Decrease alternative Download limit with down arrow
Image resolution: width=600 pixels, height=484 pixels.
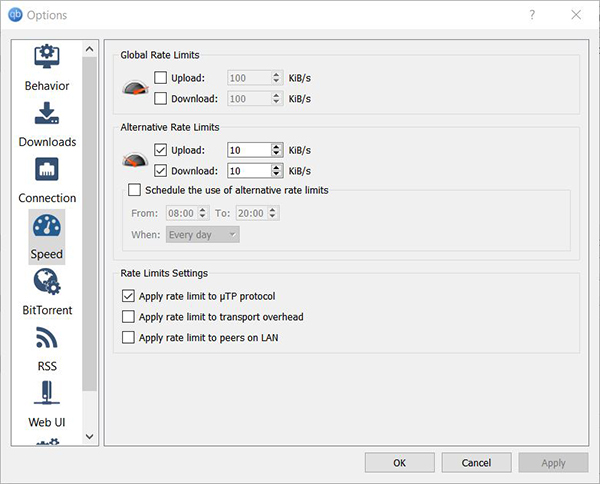coord(276,174)
